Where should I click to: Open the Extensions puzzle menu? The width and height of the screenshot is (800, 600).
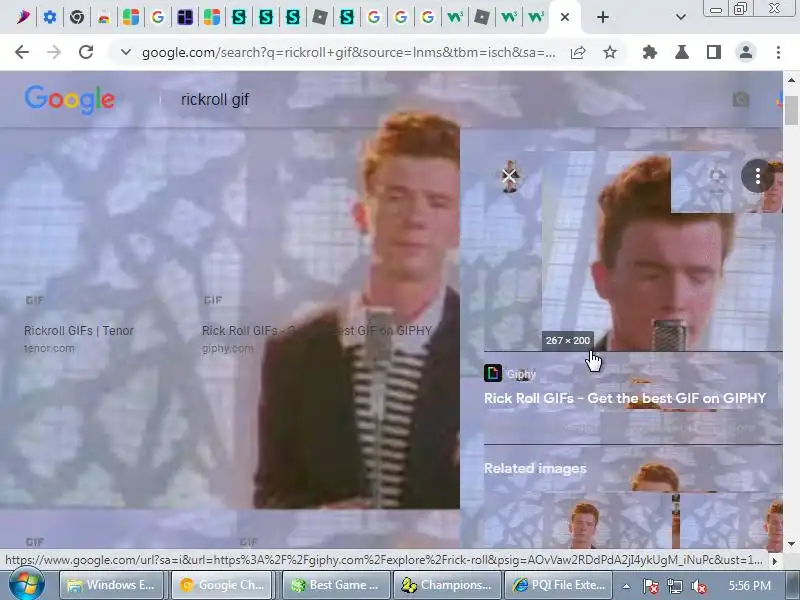click(649, 52)
